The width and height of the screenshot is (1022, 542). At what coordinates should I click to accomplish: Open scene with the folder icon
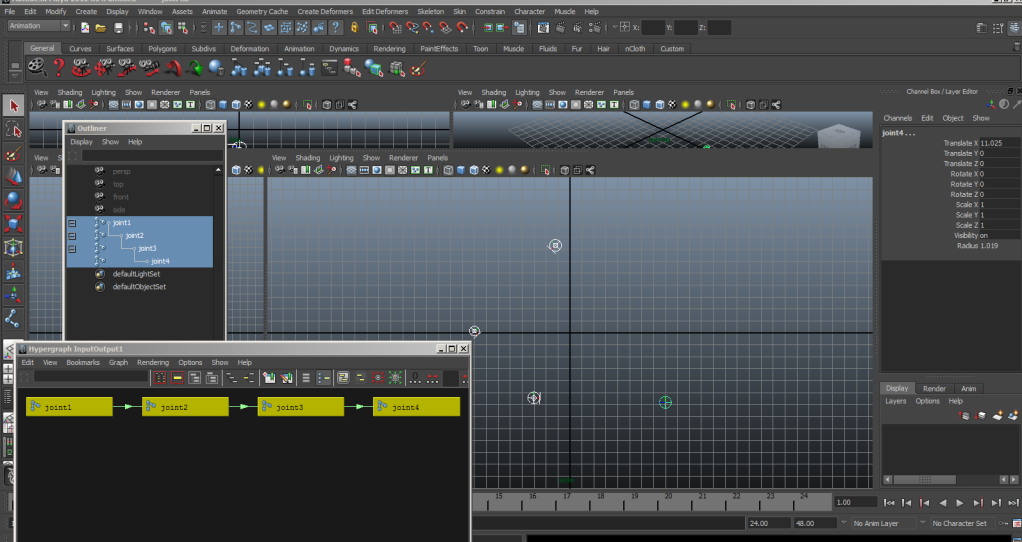click(101, 27)
